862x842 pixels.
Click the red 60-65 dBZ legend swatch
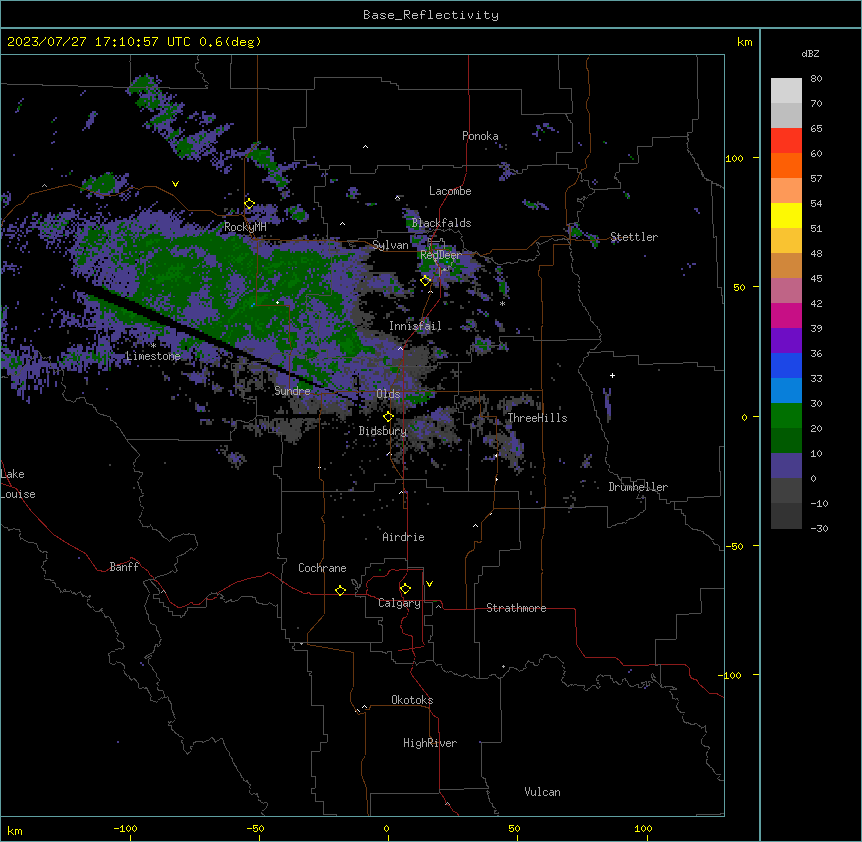click(x=786, y=141)
